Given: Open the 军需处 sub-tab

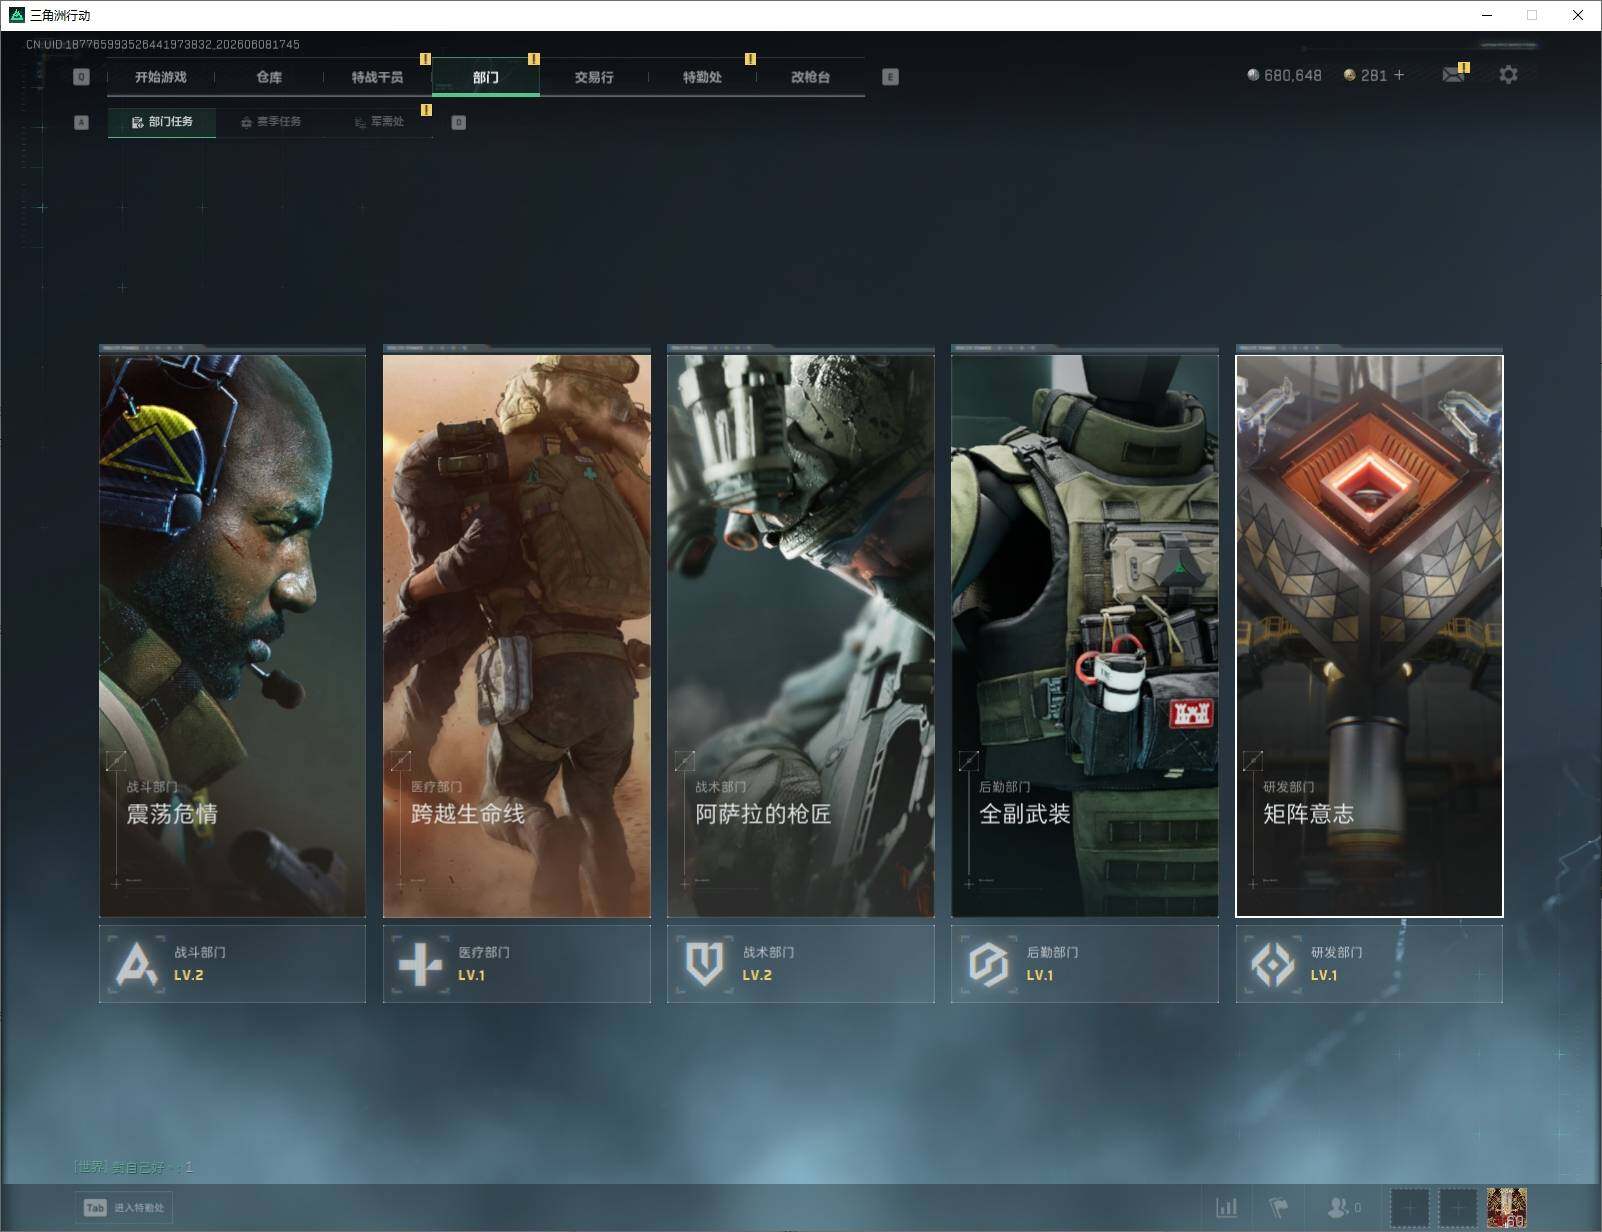Looking at the screenshot, I should click(379, 122).
